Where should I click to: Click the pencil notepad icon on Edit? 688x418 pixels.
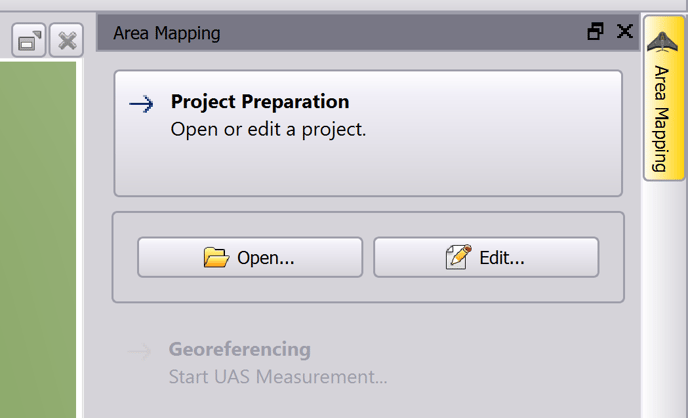point(458,257)
